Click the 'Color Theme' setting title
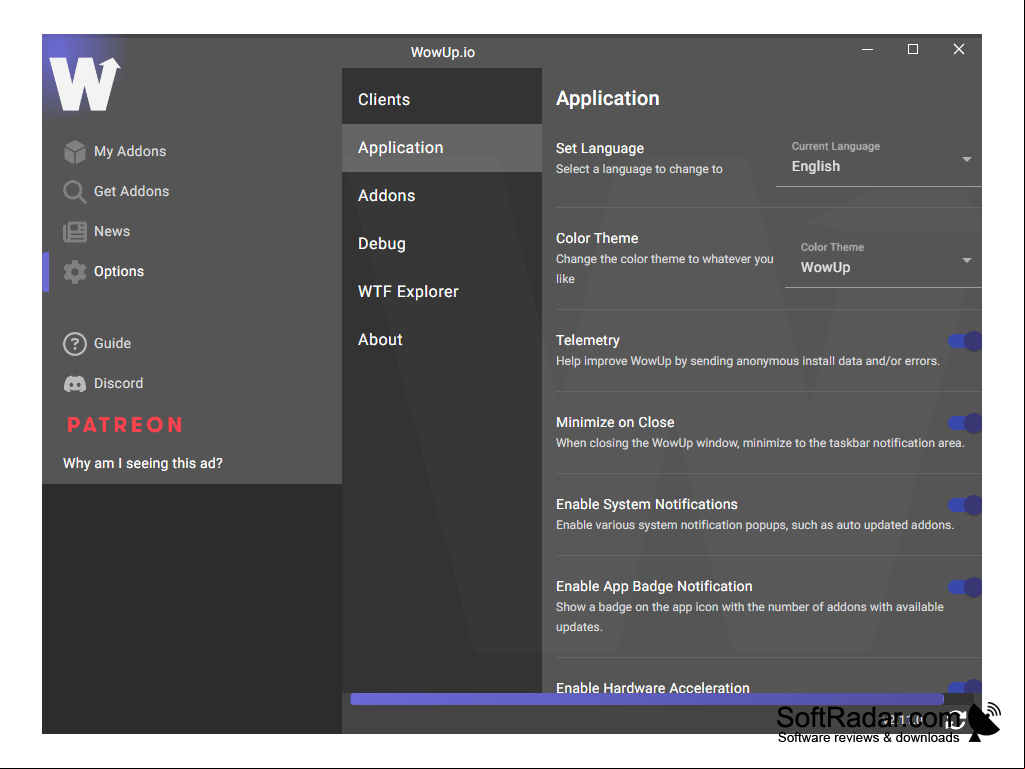Viewport: 1025px width, 769px height. (597, 238)
